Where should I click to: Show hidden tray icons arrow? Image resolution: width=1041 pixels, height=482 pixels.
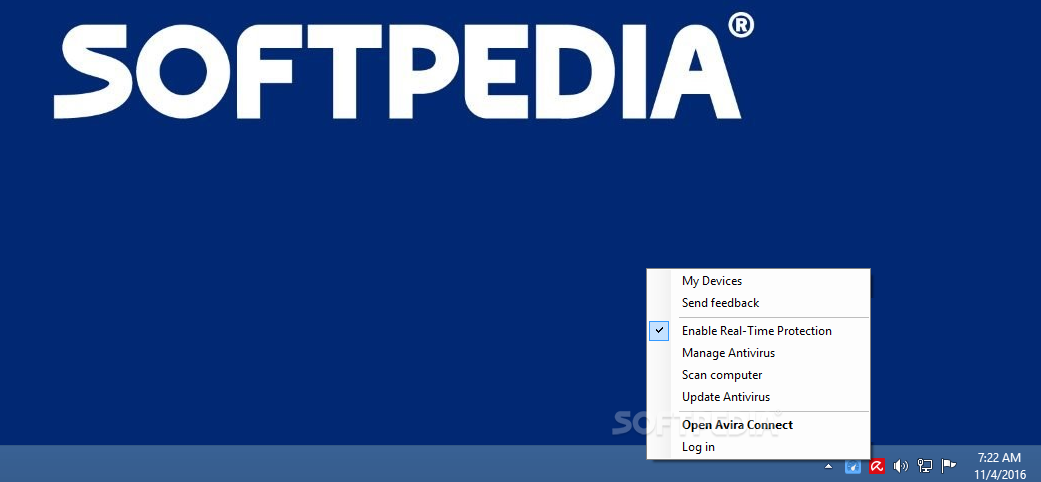click(x=828, y=466)
